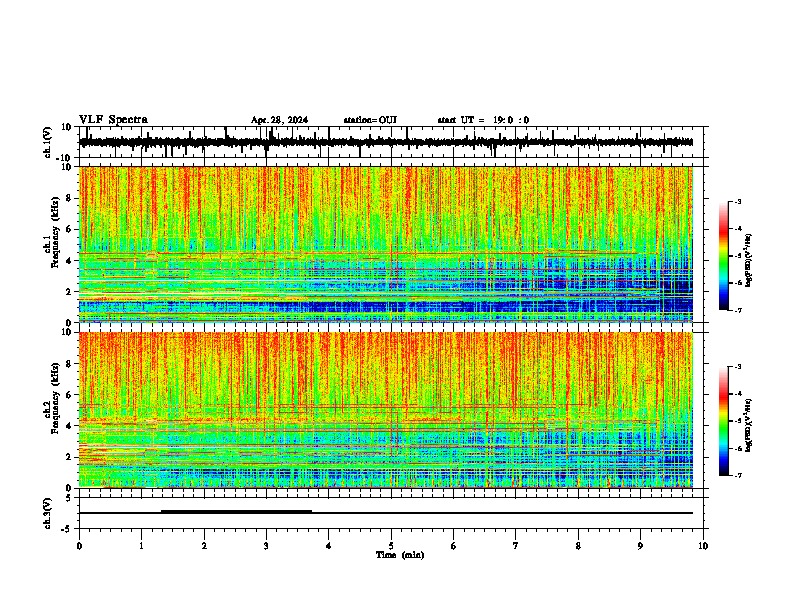This screenshot has height=612, width=792.
Task: Click the "2" kHz tick on ch.2 spectrogram
Action: point(70,457)
